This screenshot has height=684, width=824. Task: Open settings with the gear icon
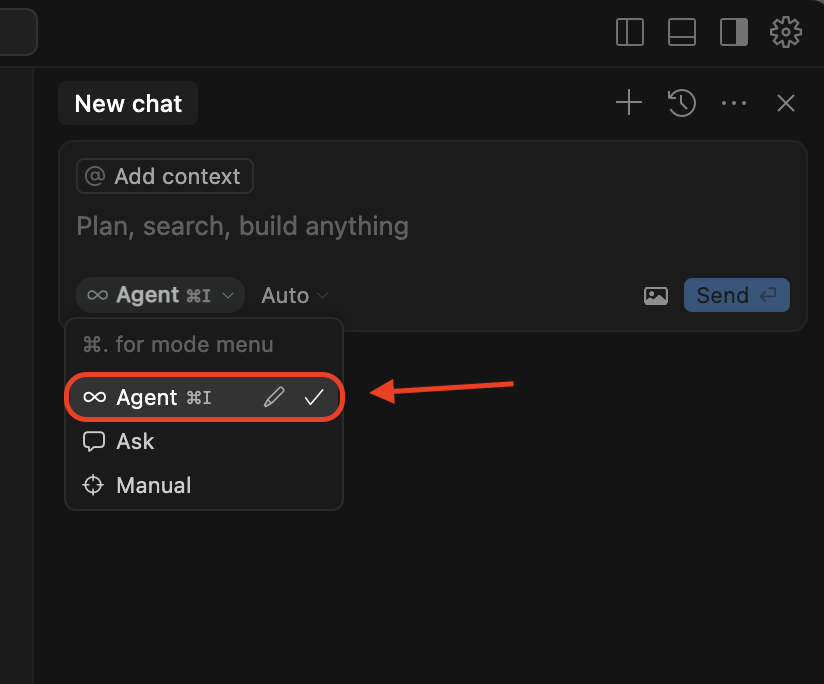(x=786, y=32)
